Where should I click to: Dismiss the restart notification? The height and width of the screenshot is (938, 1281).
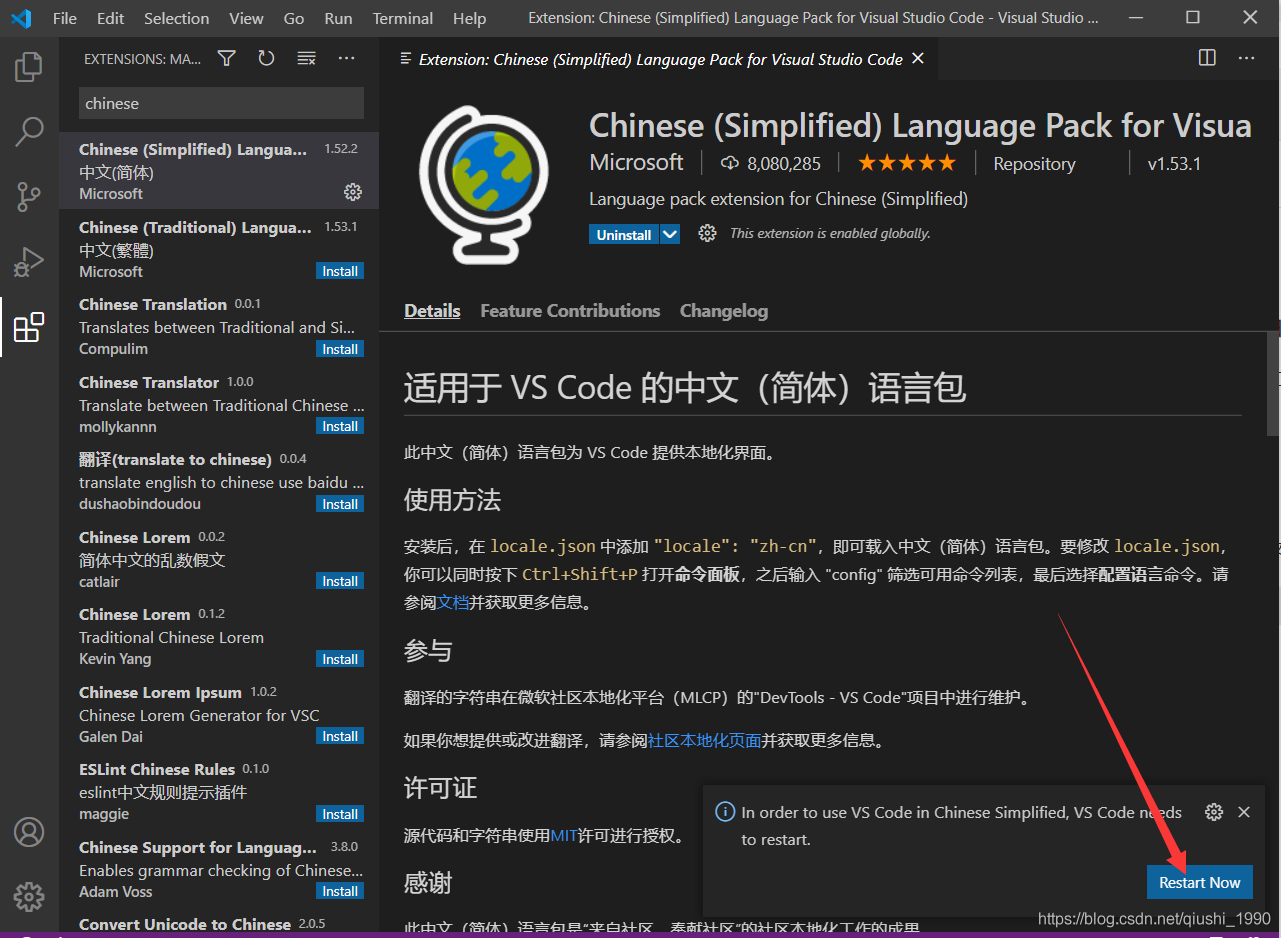point(1244,812)
